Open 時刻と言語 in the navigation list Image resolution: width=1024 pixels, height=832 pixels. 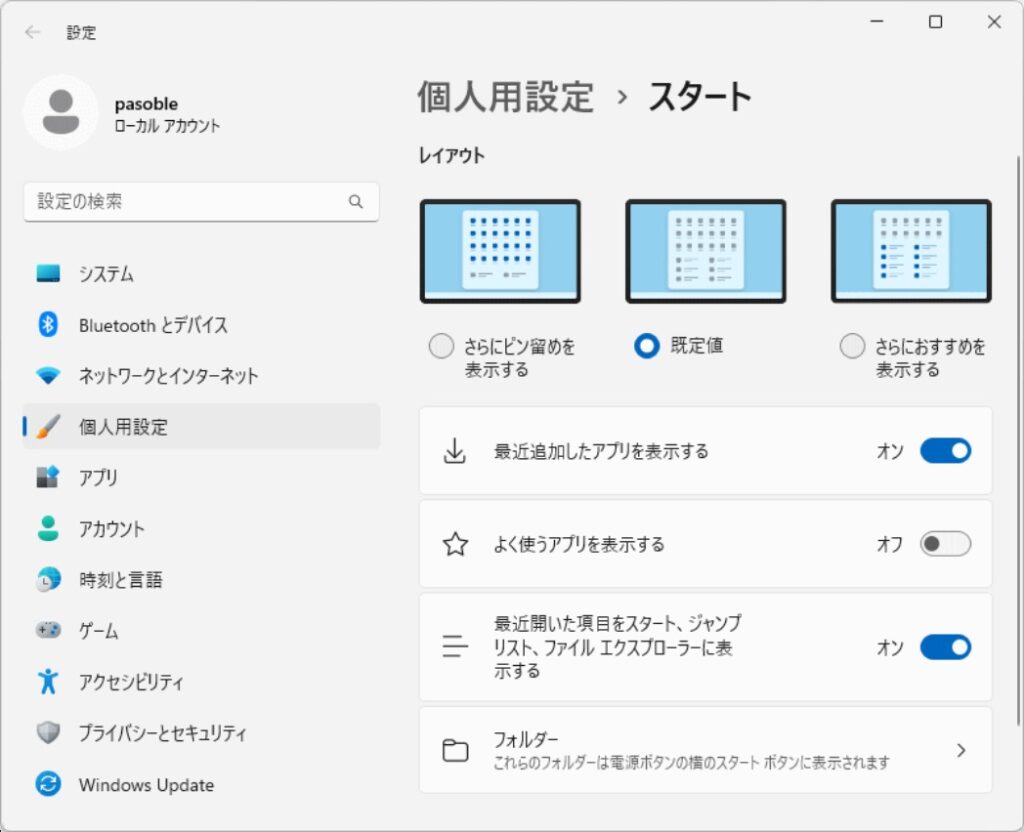(42, 580)
